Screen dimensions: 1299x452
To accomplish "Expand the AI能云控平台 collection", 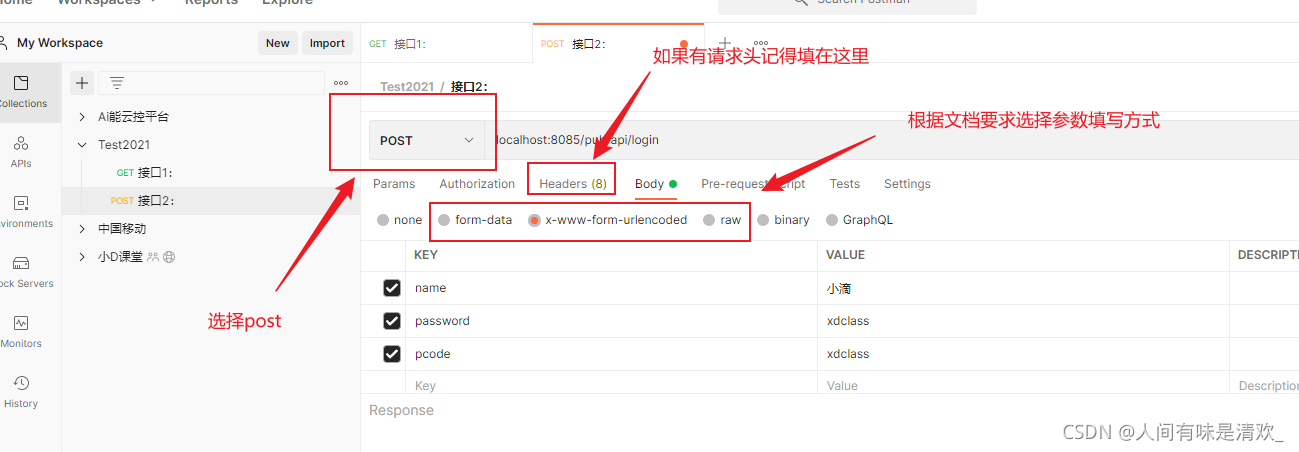I will 82,117.
